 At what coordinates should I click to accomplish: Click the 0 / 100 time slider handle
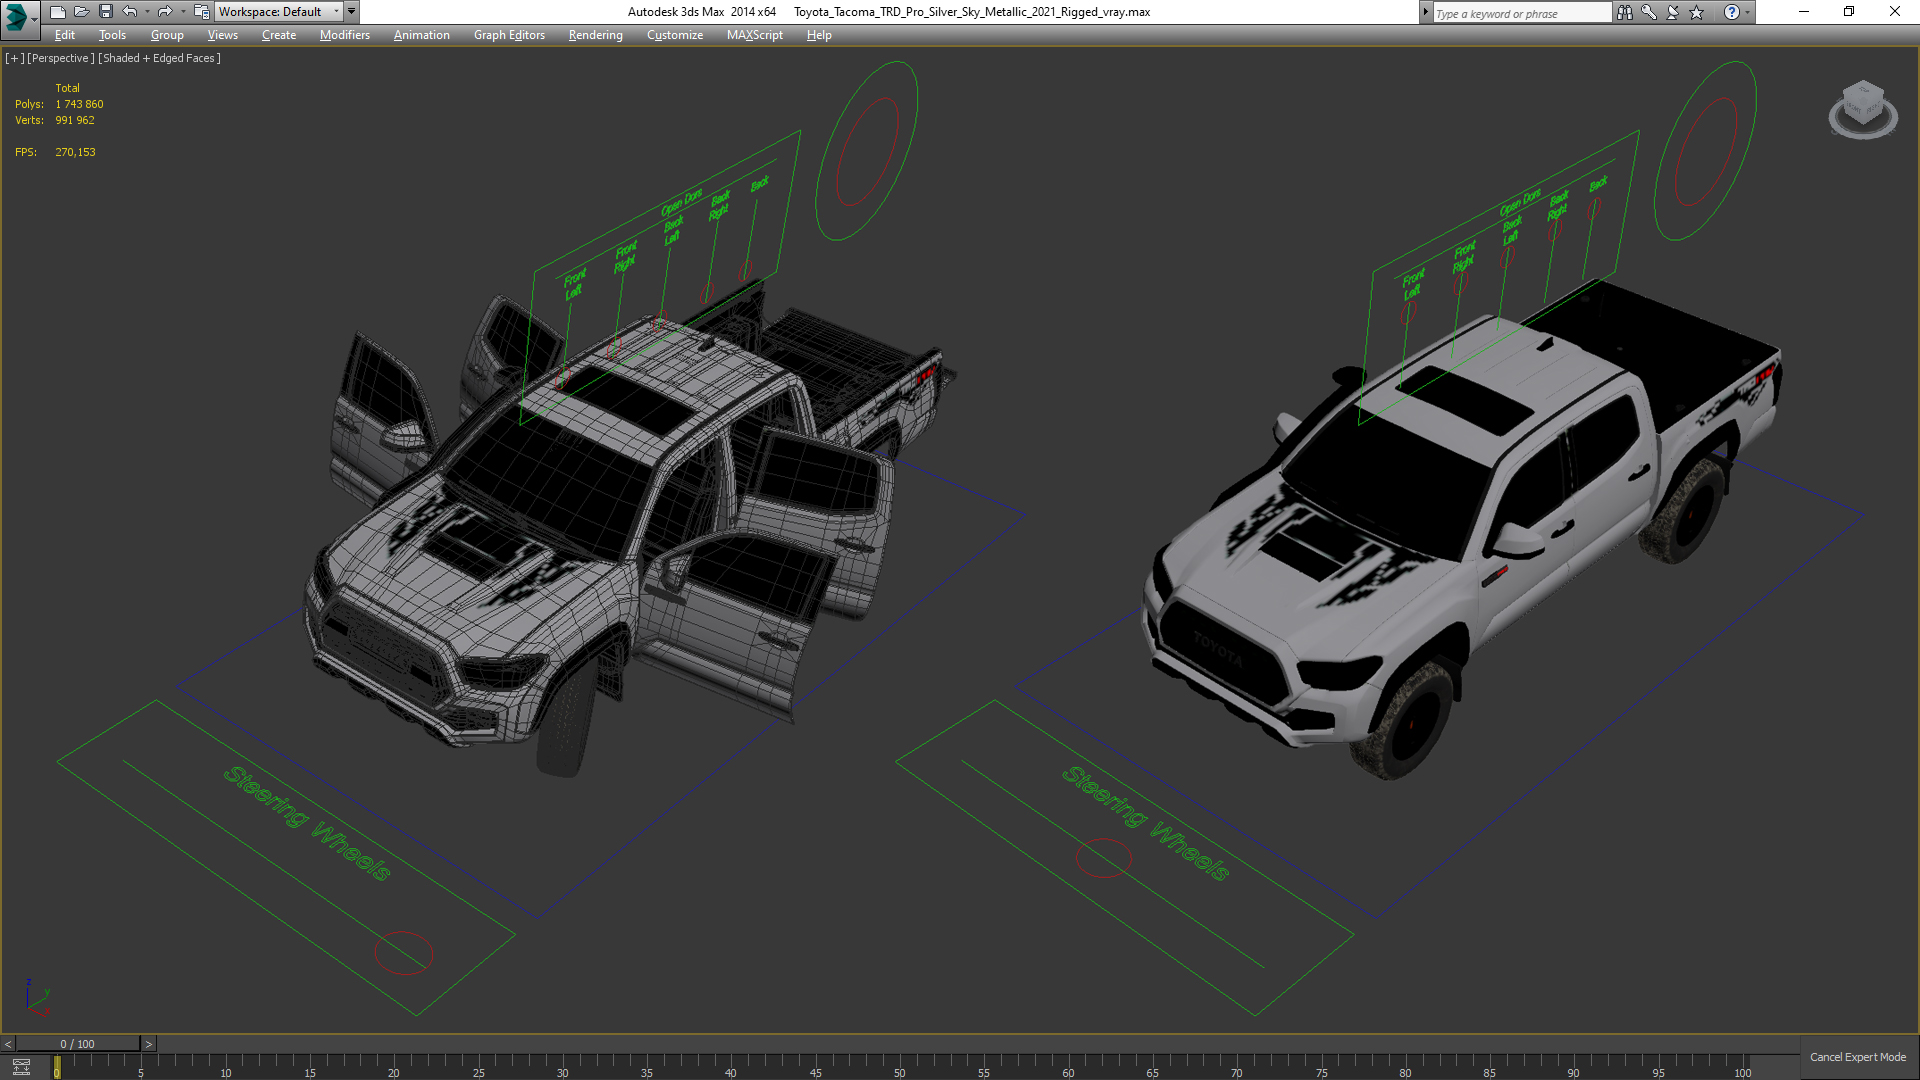tap(78, 1044)
